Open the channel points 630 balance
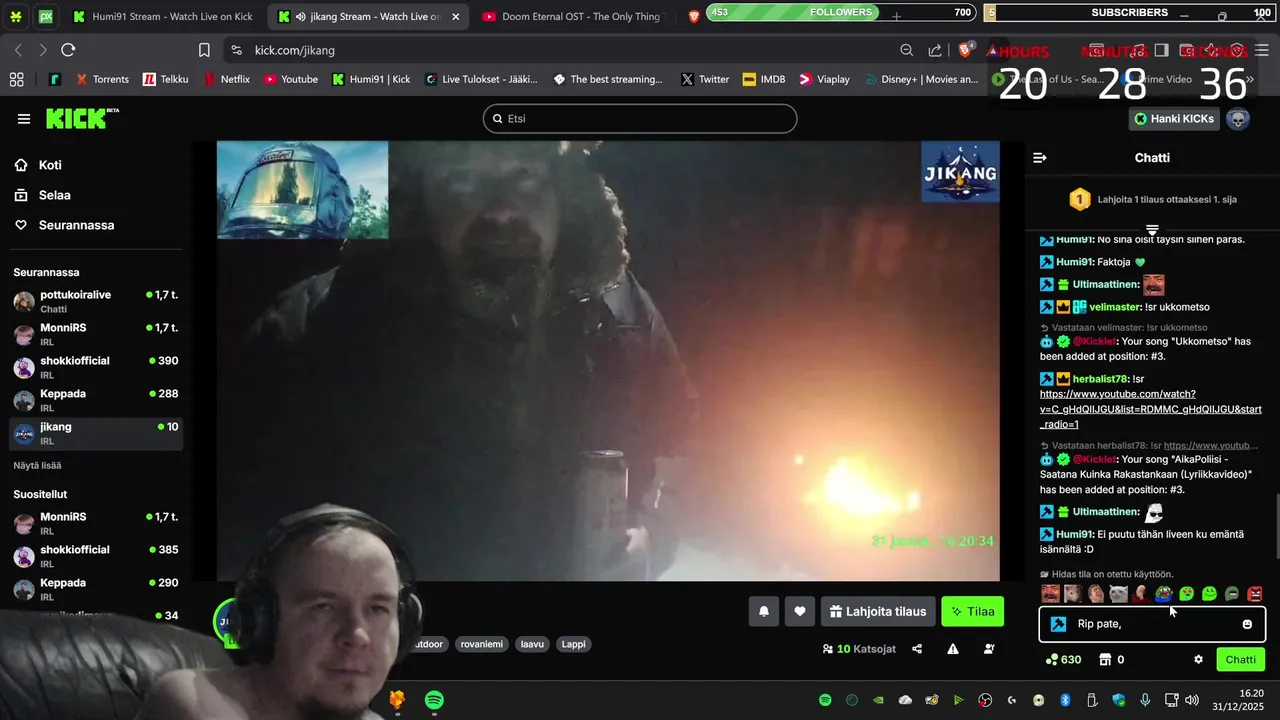The image size is (1280, 720). coord(1064,659)
